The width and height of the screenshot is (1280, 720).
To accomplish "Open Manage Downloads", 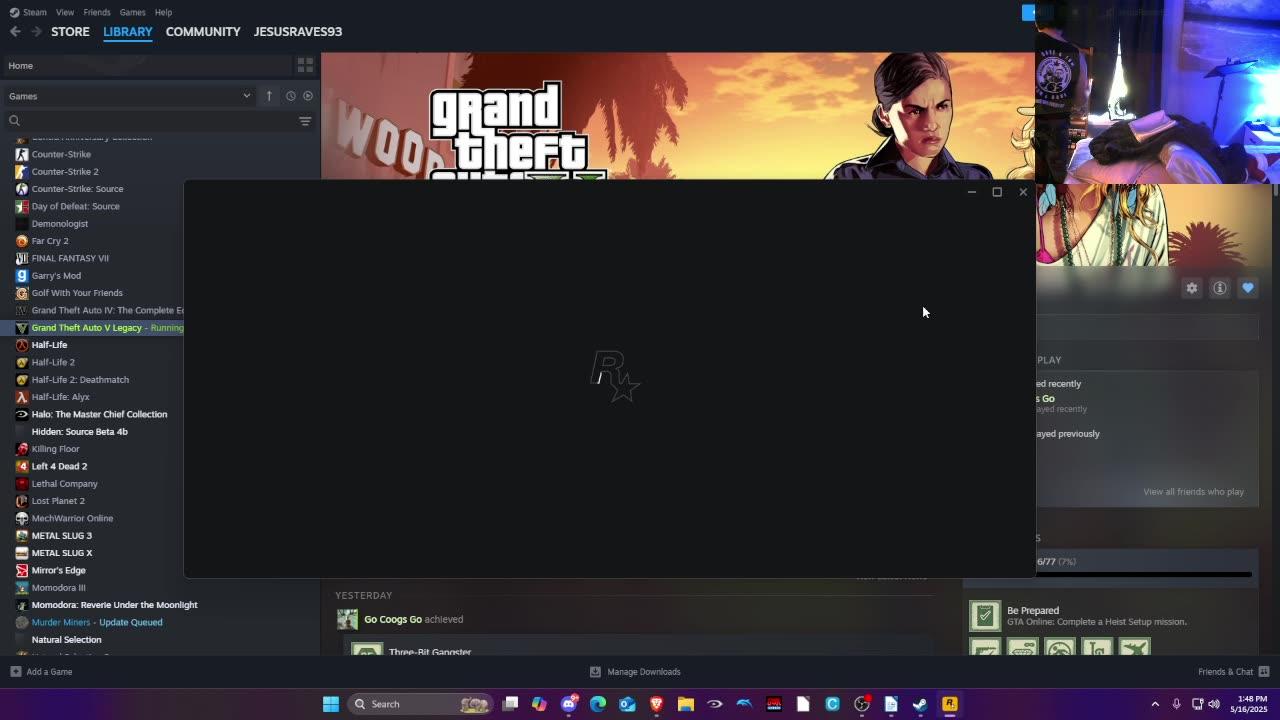I will pos(635,672).
